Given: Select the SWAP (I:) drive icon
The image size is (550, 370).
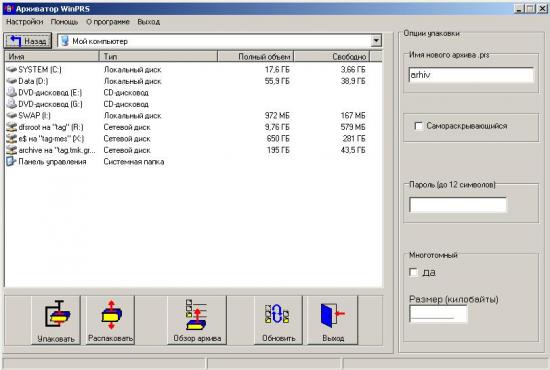Looking at the screenshot, I should (12, 115).
